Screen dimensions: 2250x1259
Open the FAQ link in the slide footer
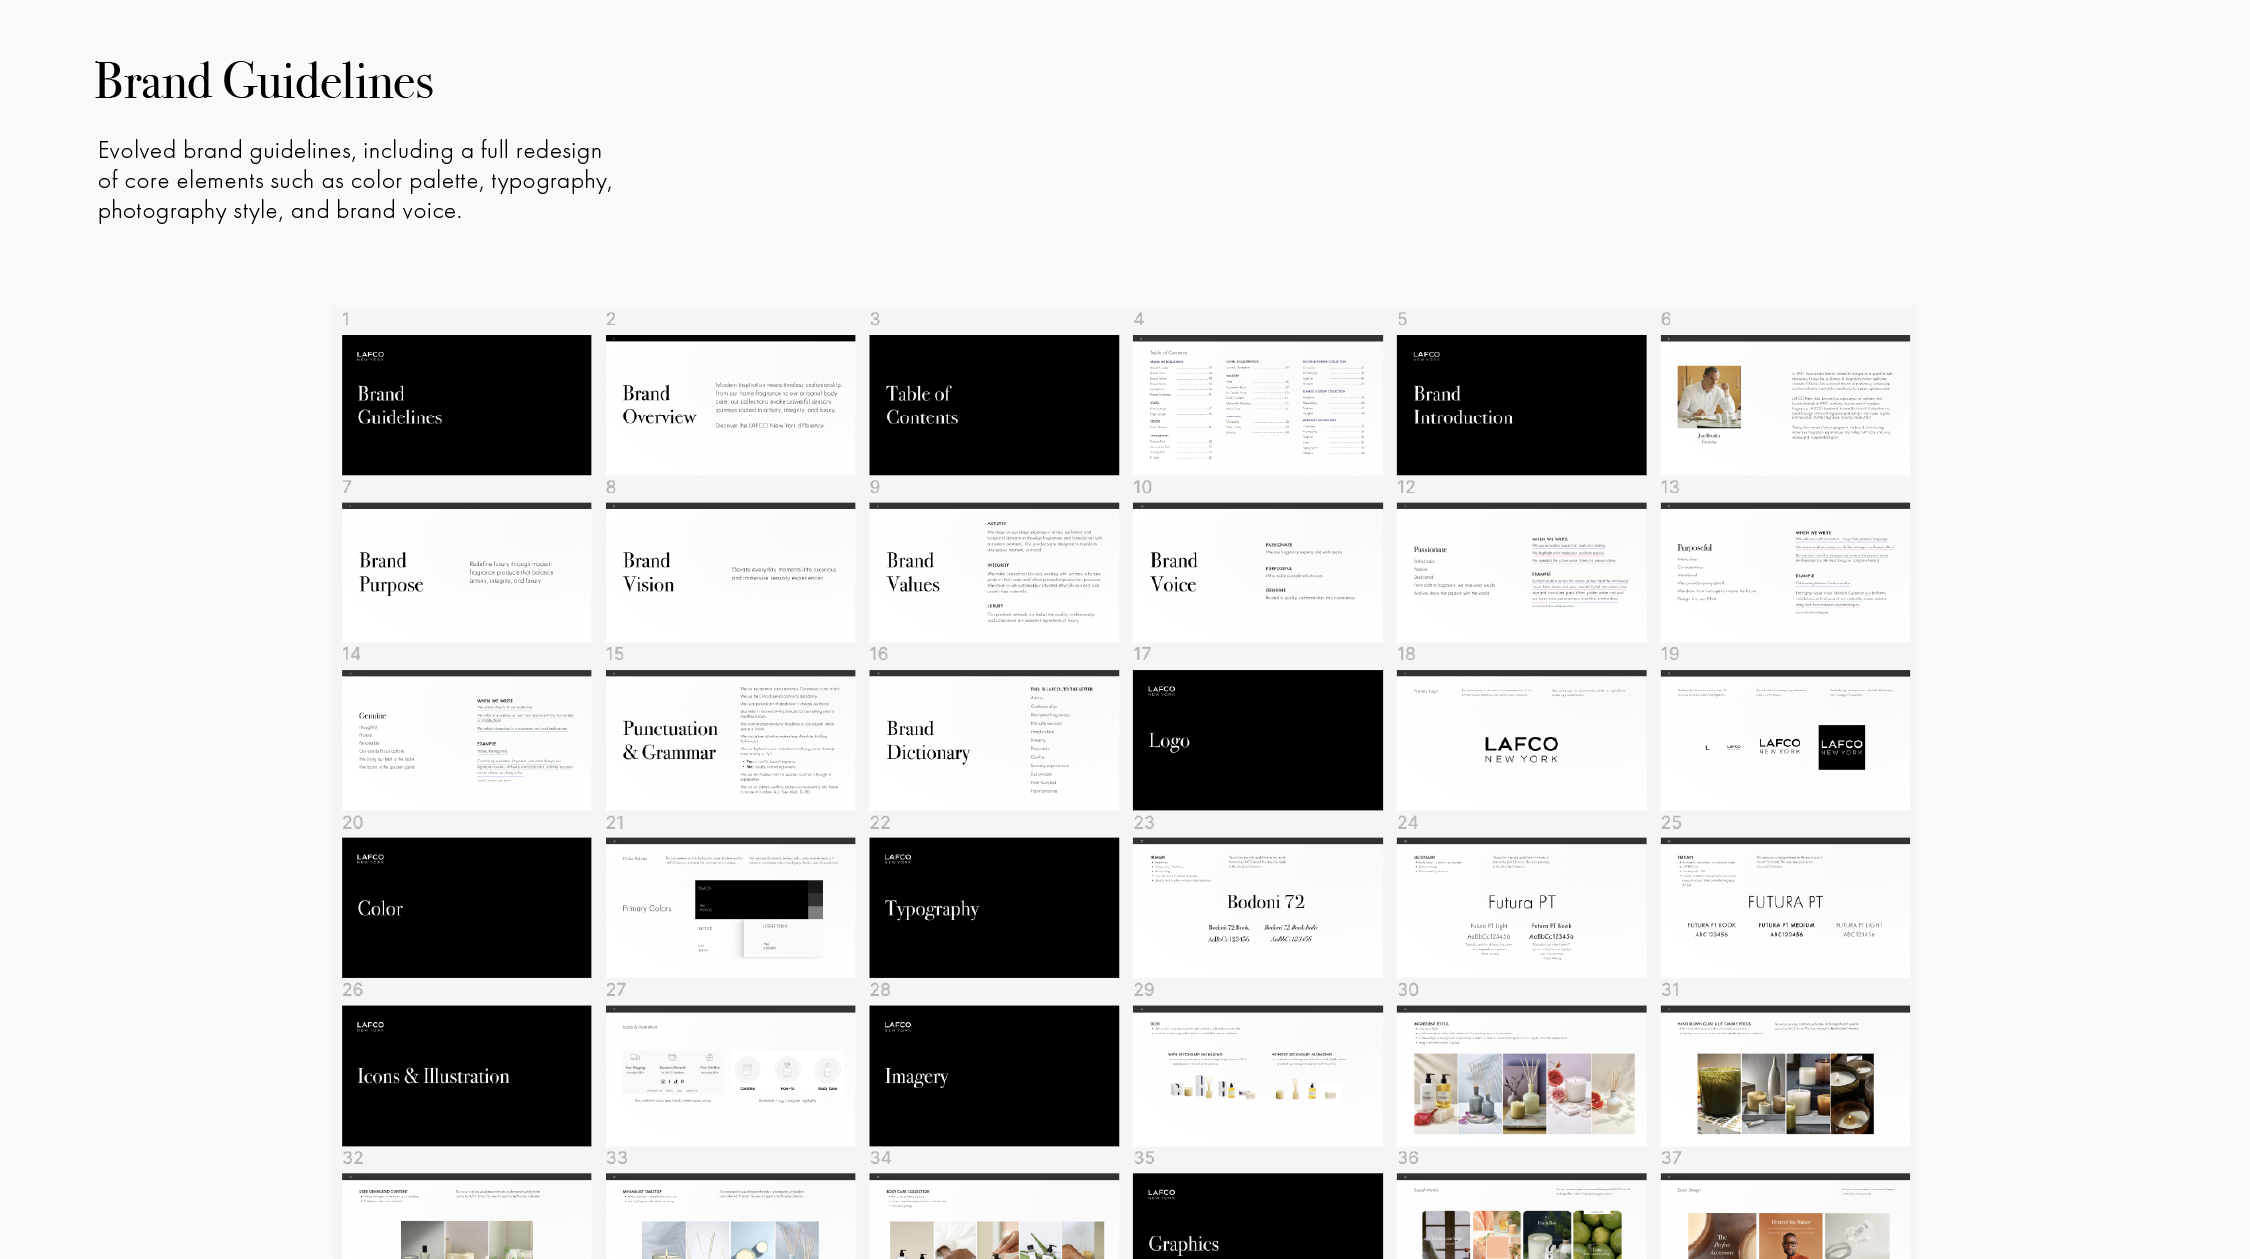679,1091
